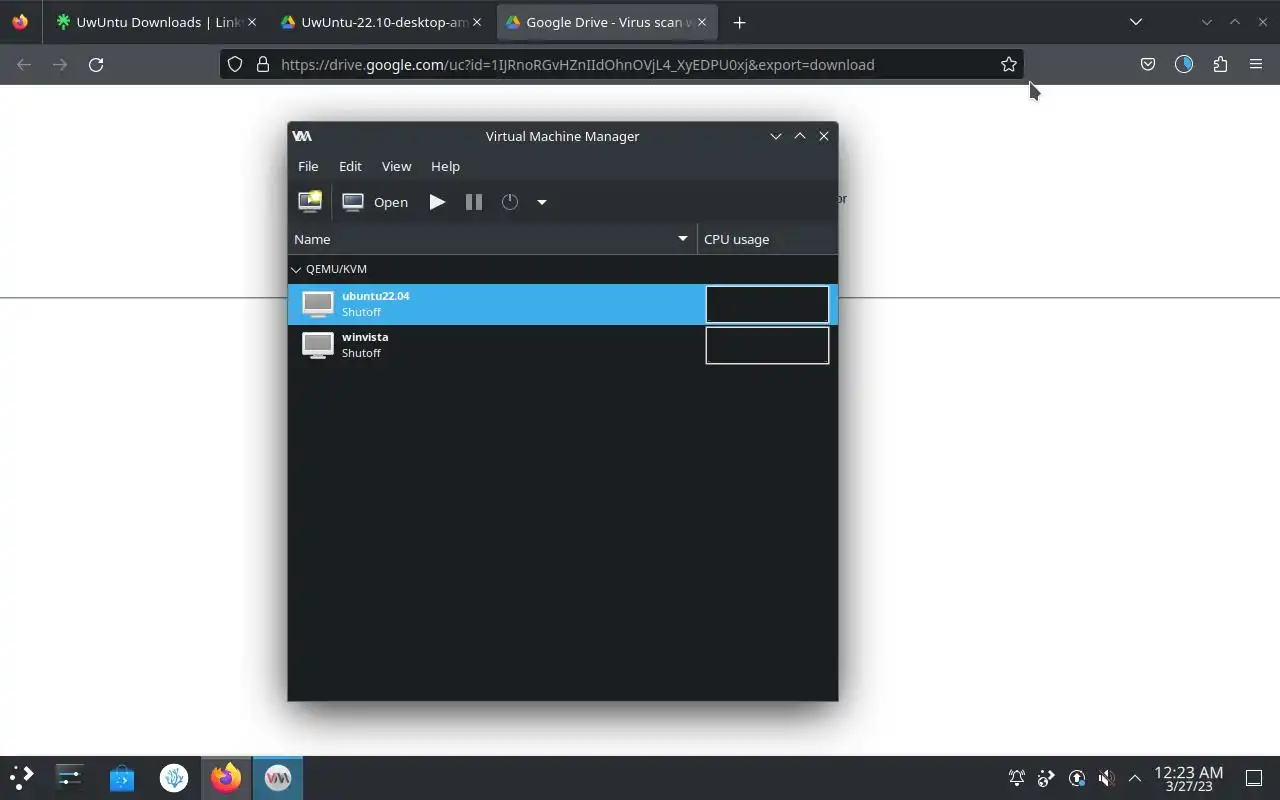Screen dimensions: 1280x800
Task: Click the Firefox taskbar icon
Action: (226, 777)
